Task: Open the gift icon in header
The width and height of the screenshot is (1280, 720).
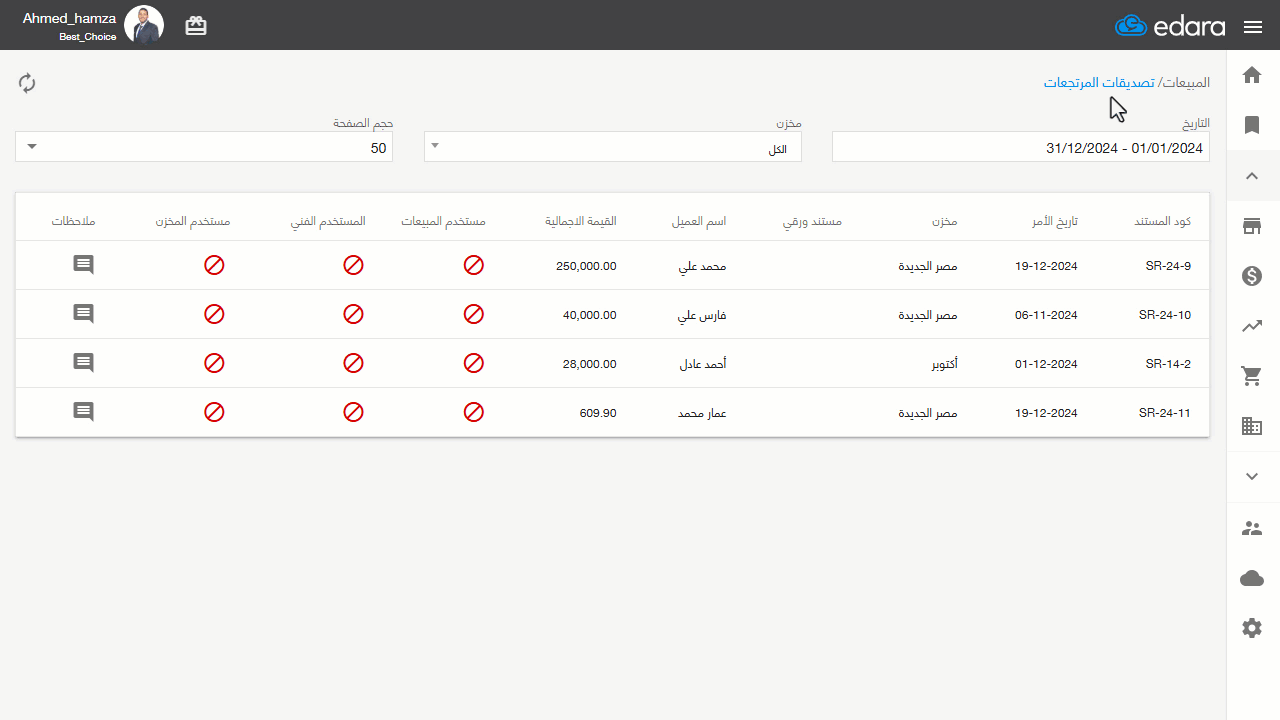Action: click(x=196, y=26)
